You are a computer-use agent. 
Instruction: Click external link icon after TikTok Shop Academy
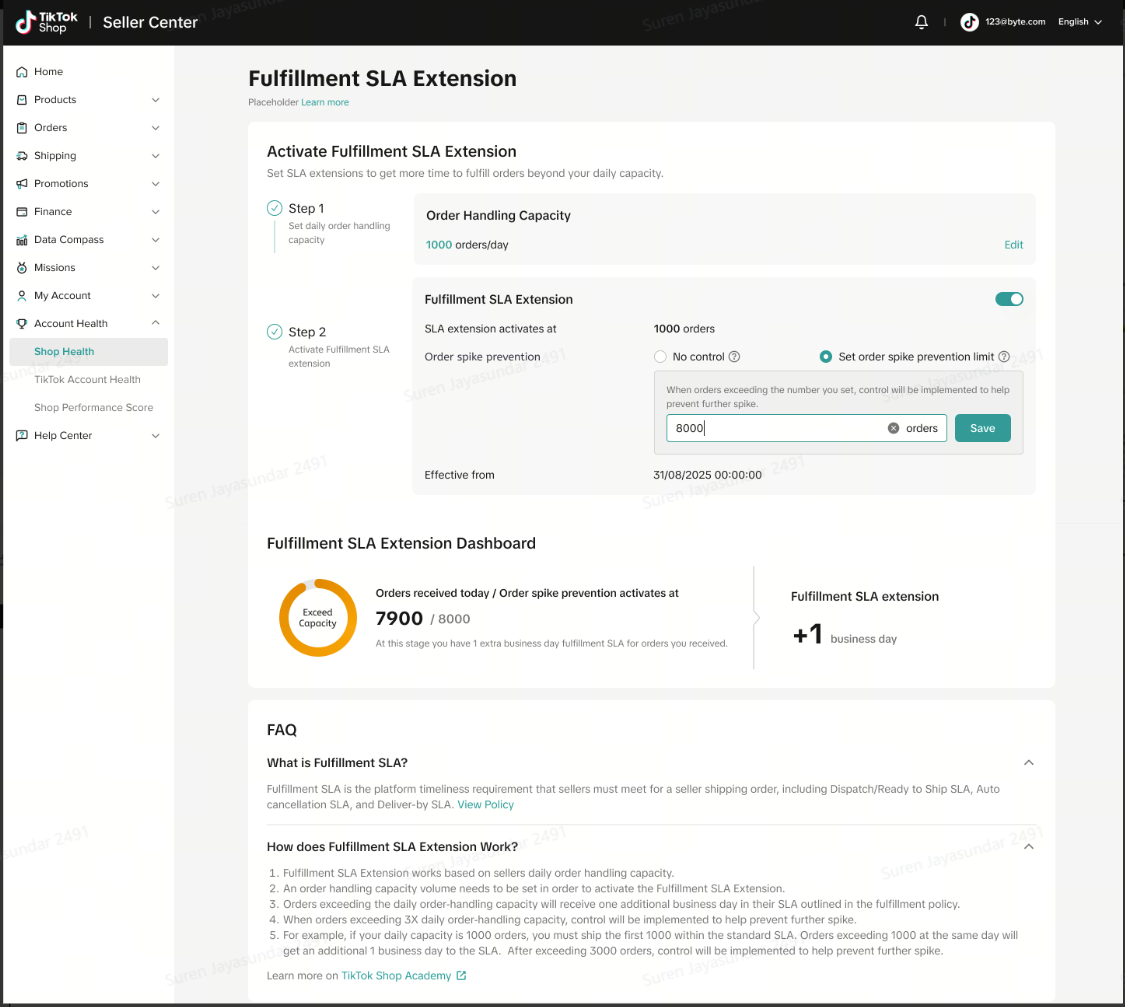click(461, 975)
